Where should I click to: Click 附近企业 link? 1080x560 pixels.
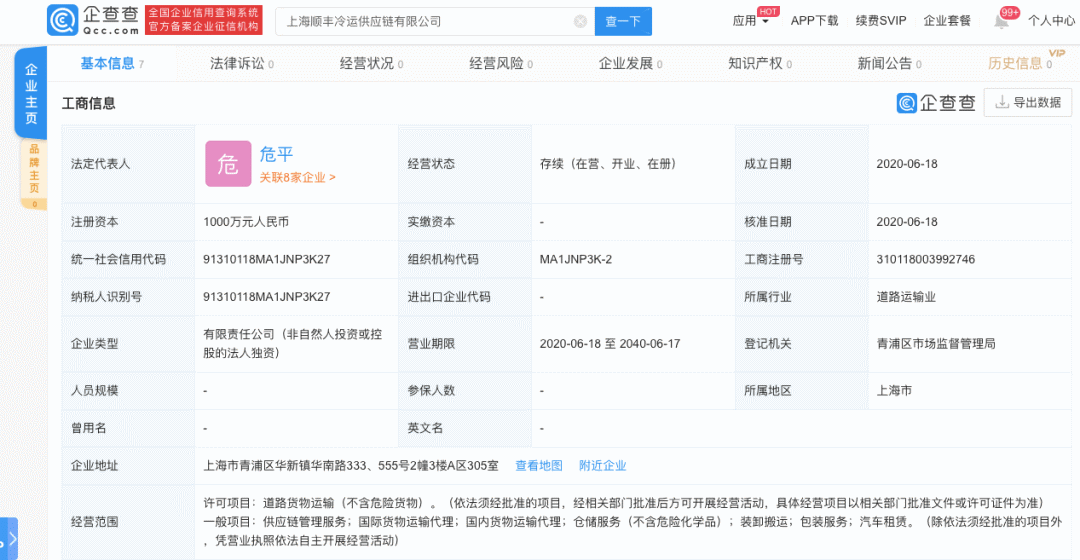pos(603,466)
